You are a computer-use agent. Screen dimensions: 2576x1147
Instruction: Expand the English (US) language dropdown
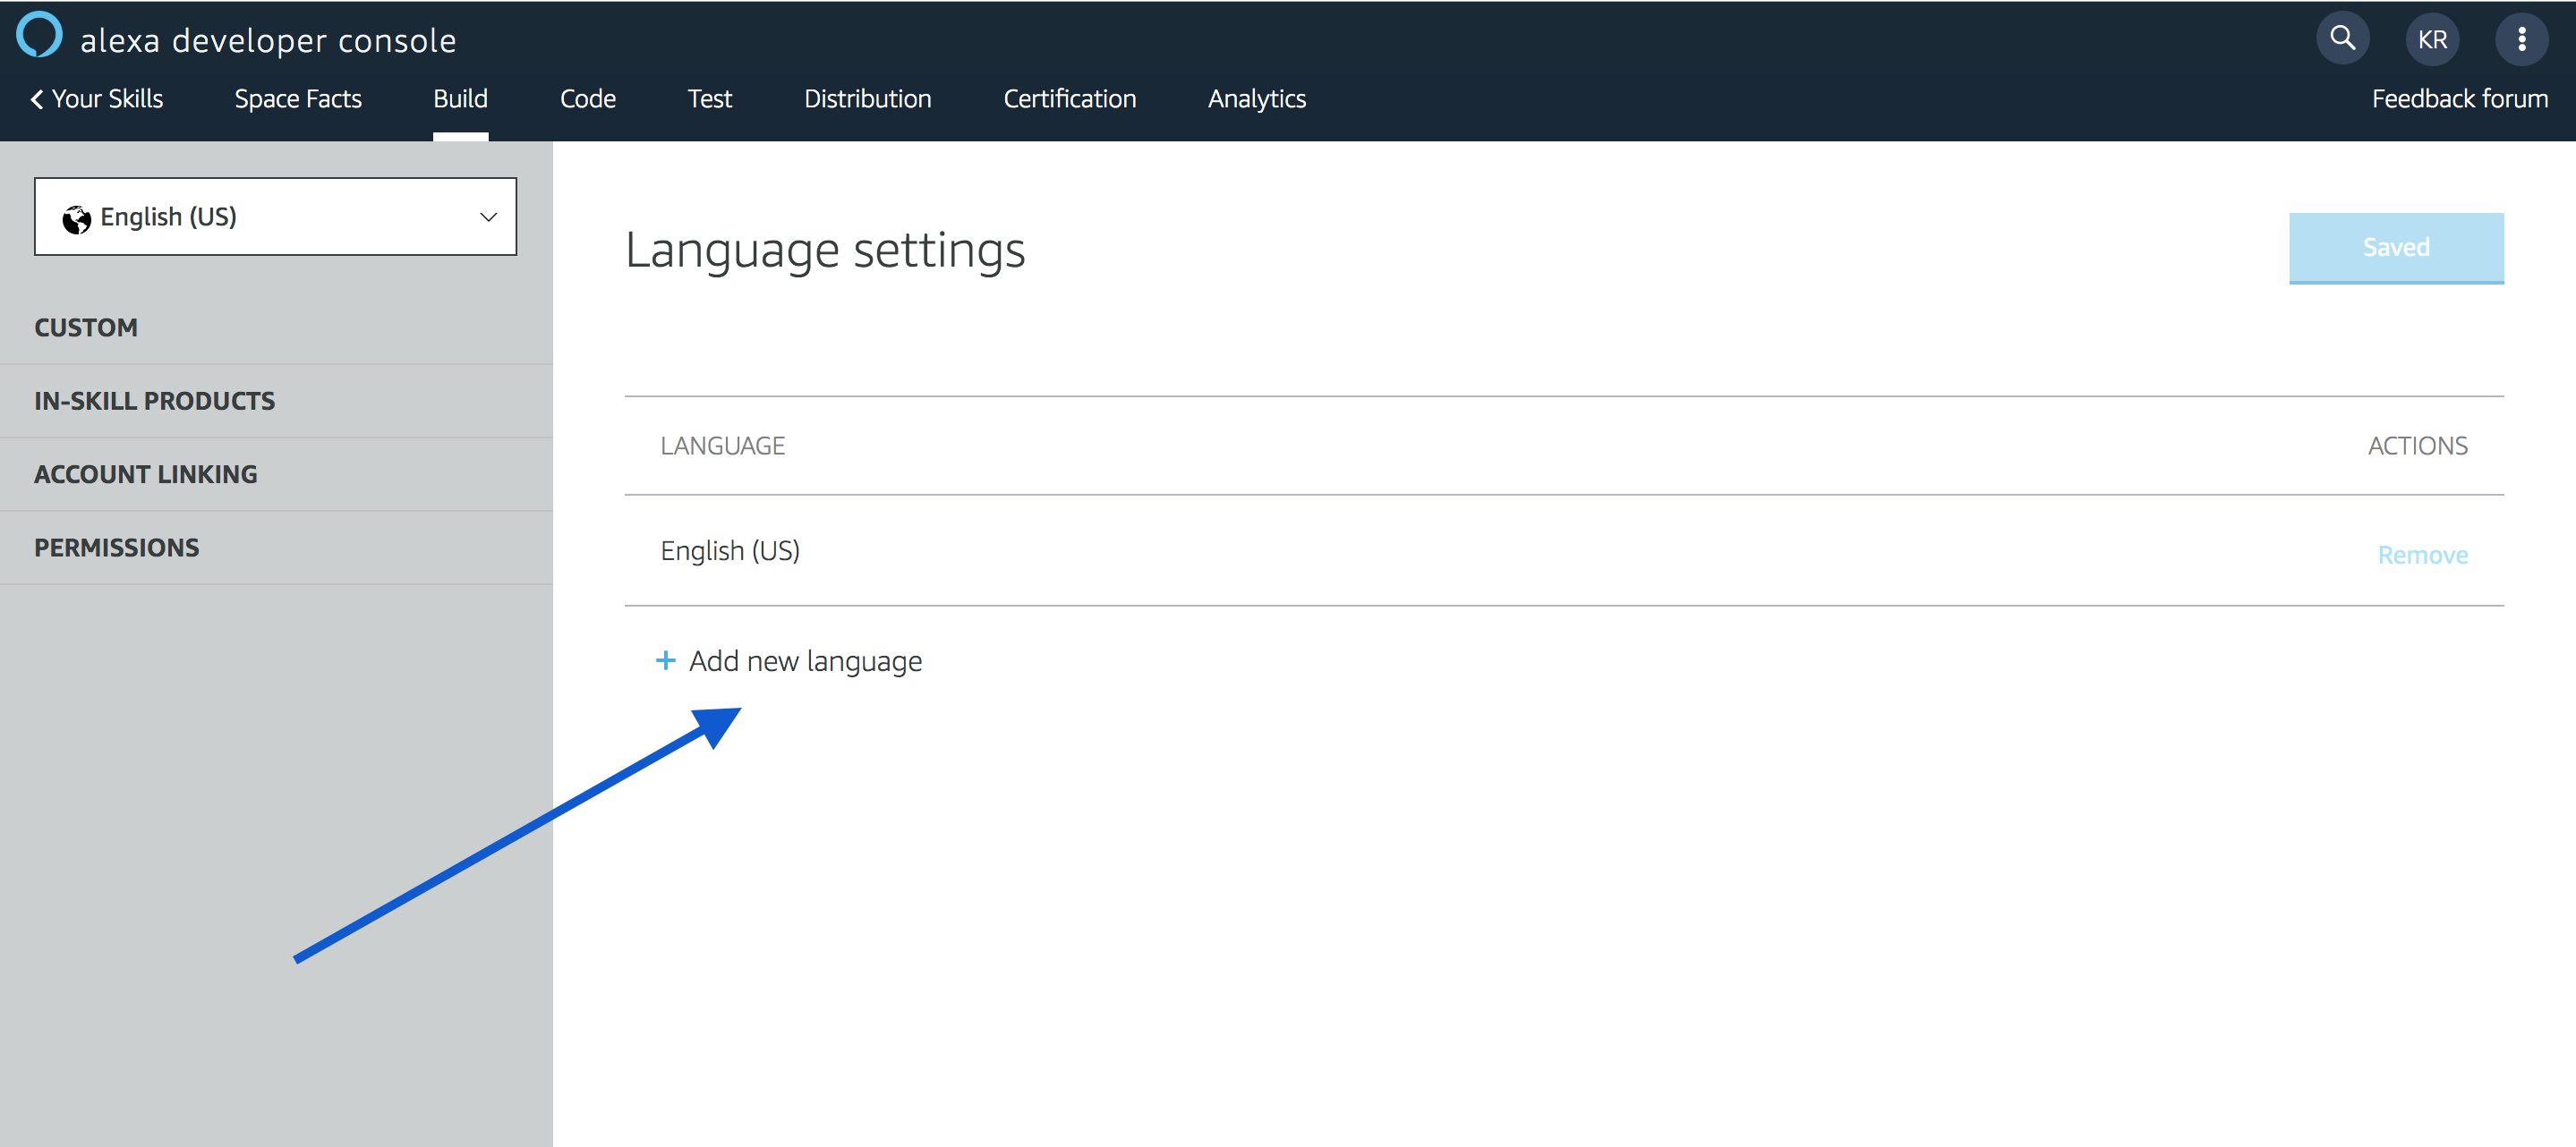point(275,216)
